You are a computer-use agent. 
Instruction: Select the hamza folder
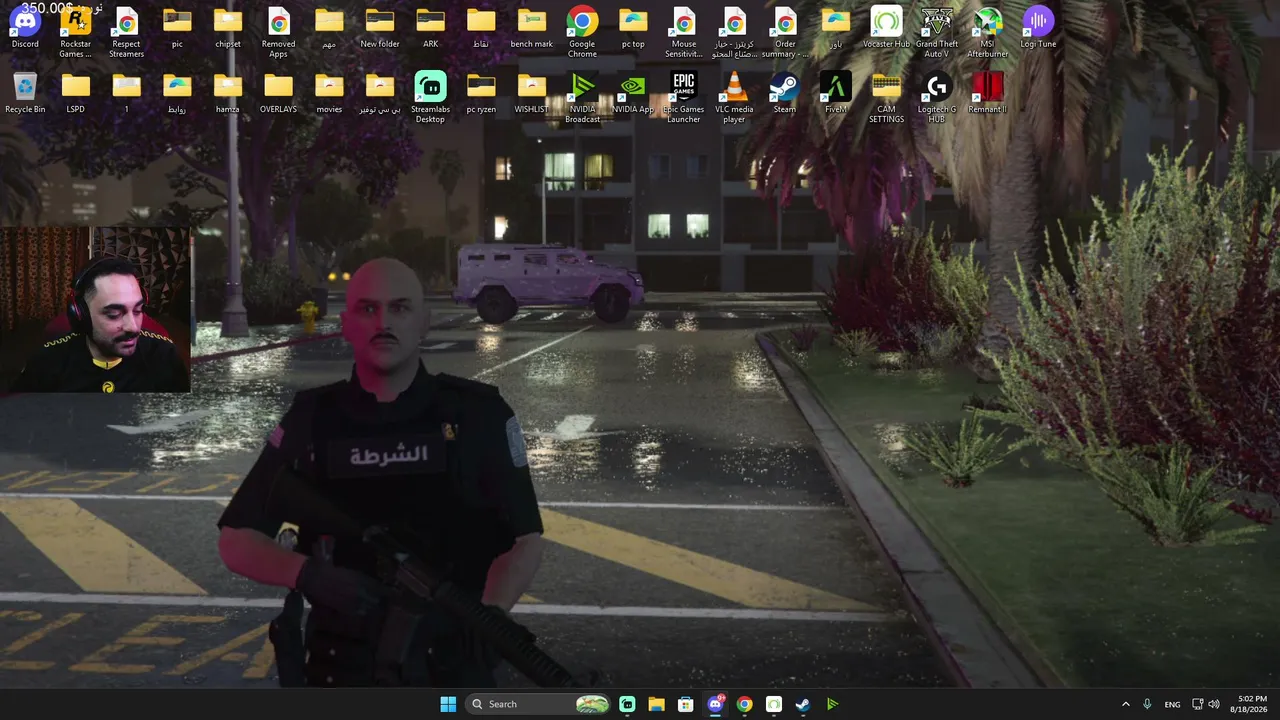228,93
